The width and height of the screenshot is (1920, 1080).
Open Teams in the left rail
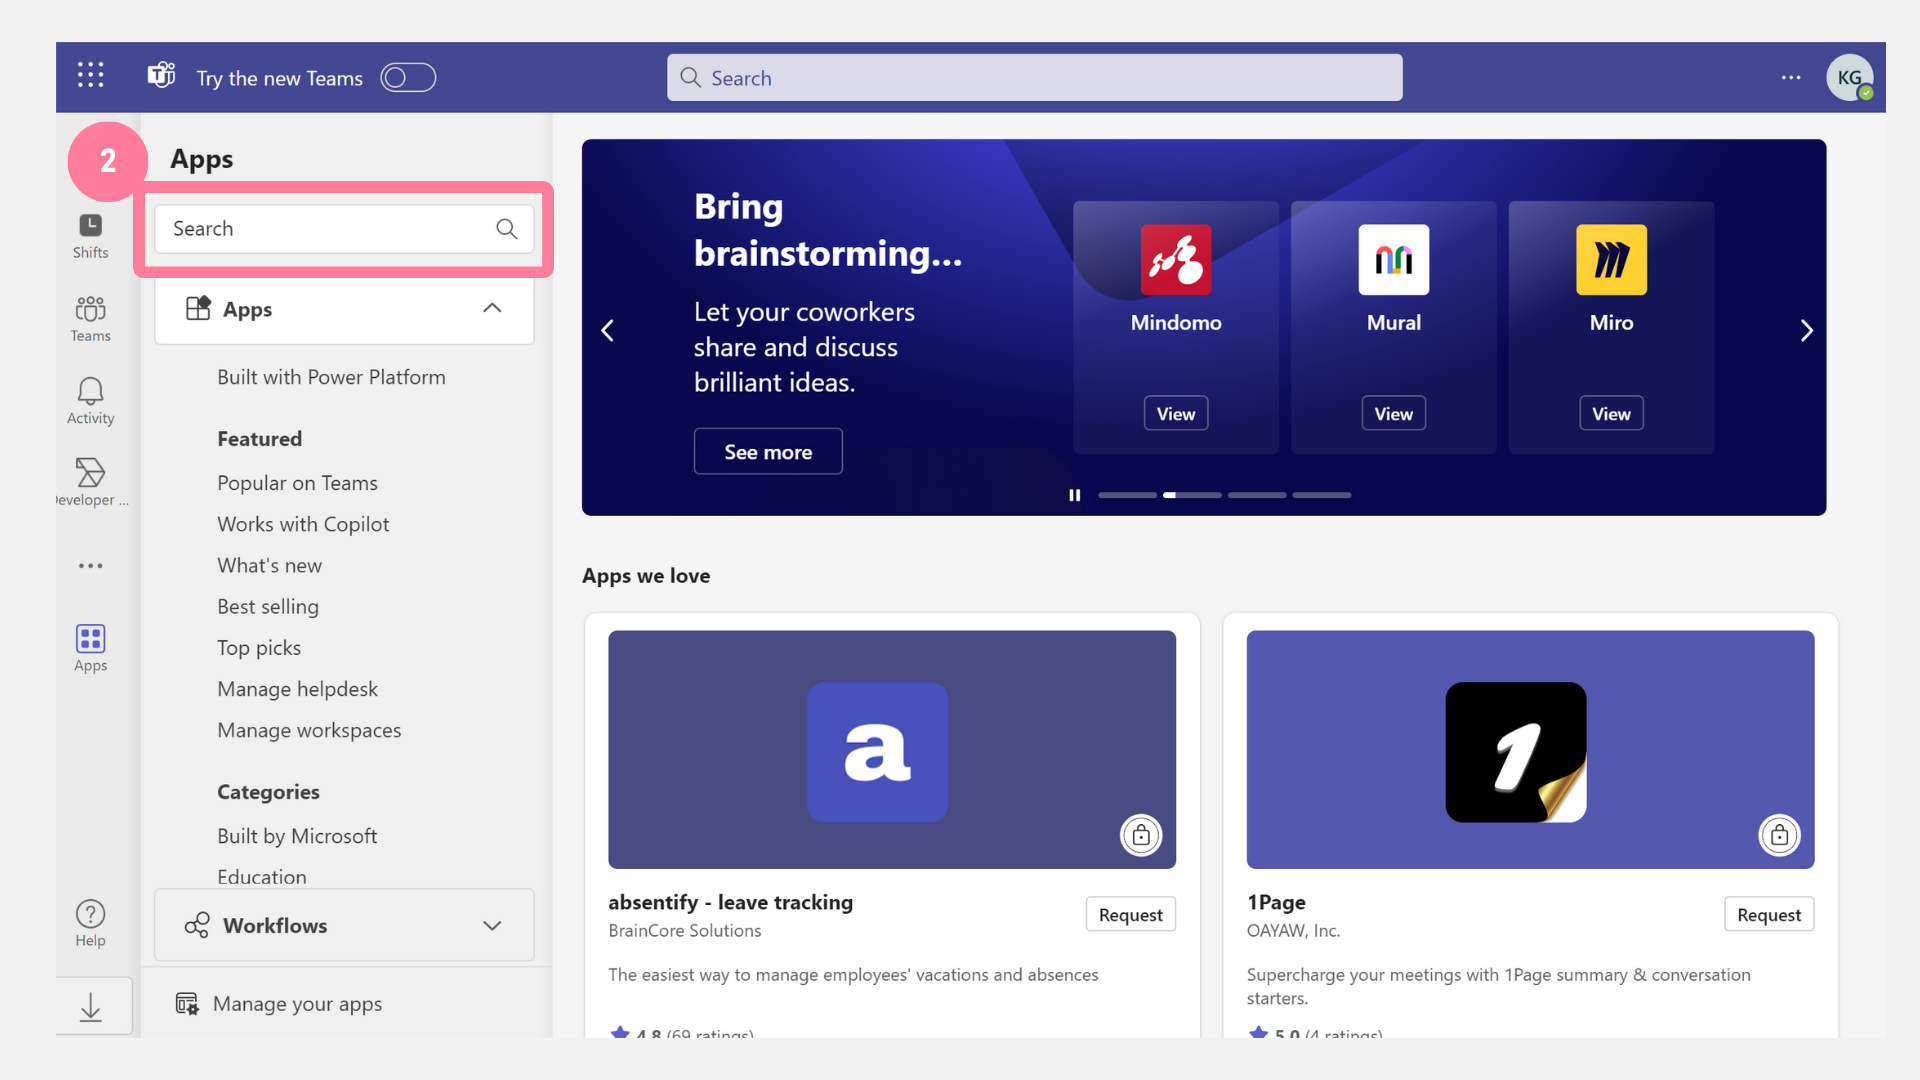[90, 318]
